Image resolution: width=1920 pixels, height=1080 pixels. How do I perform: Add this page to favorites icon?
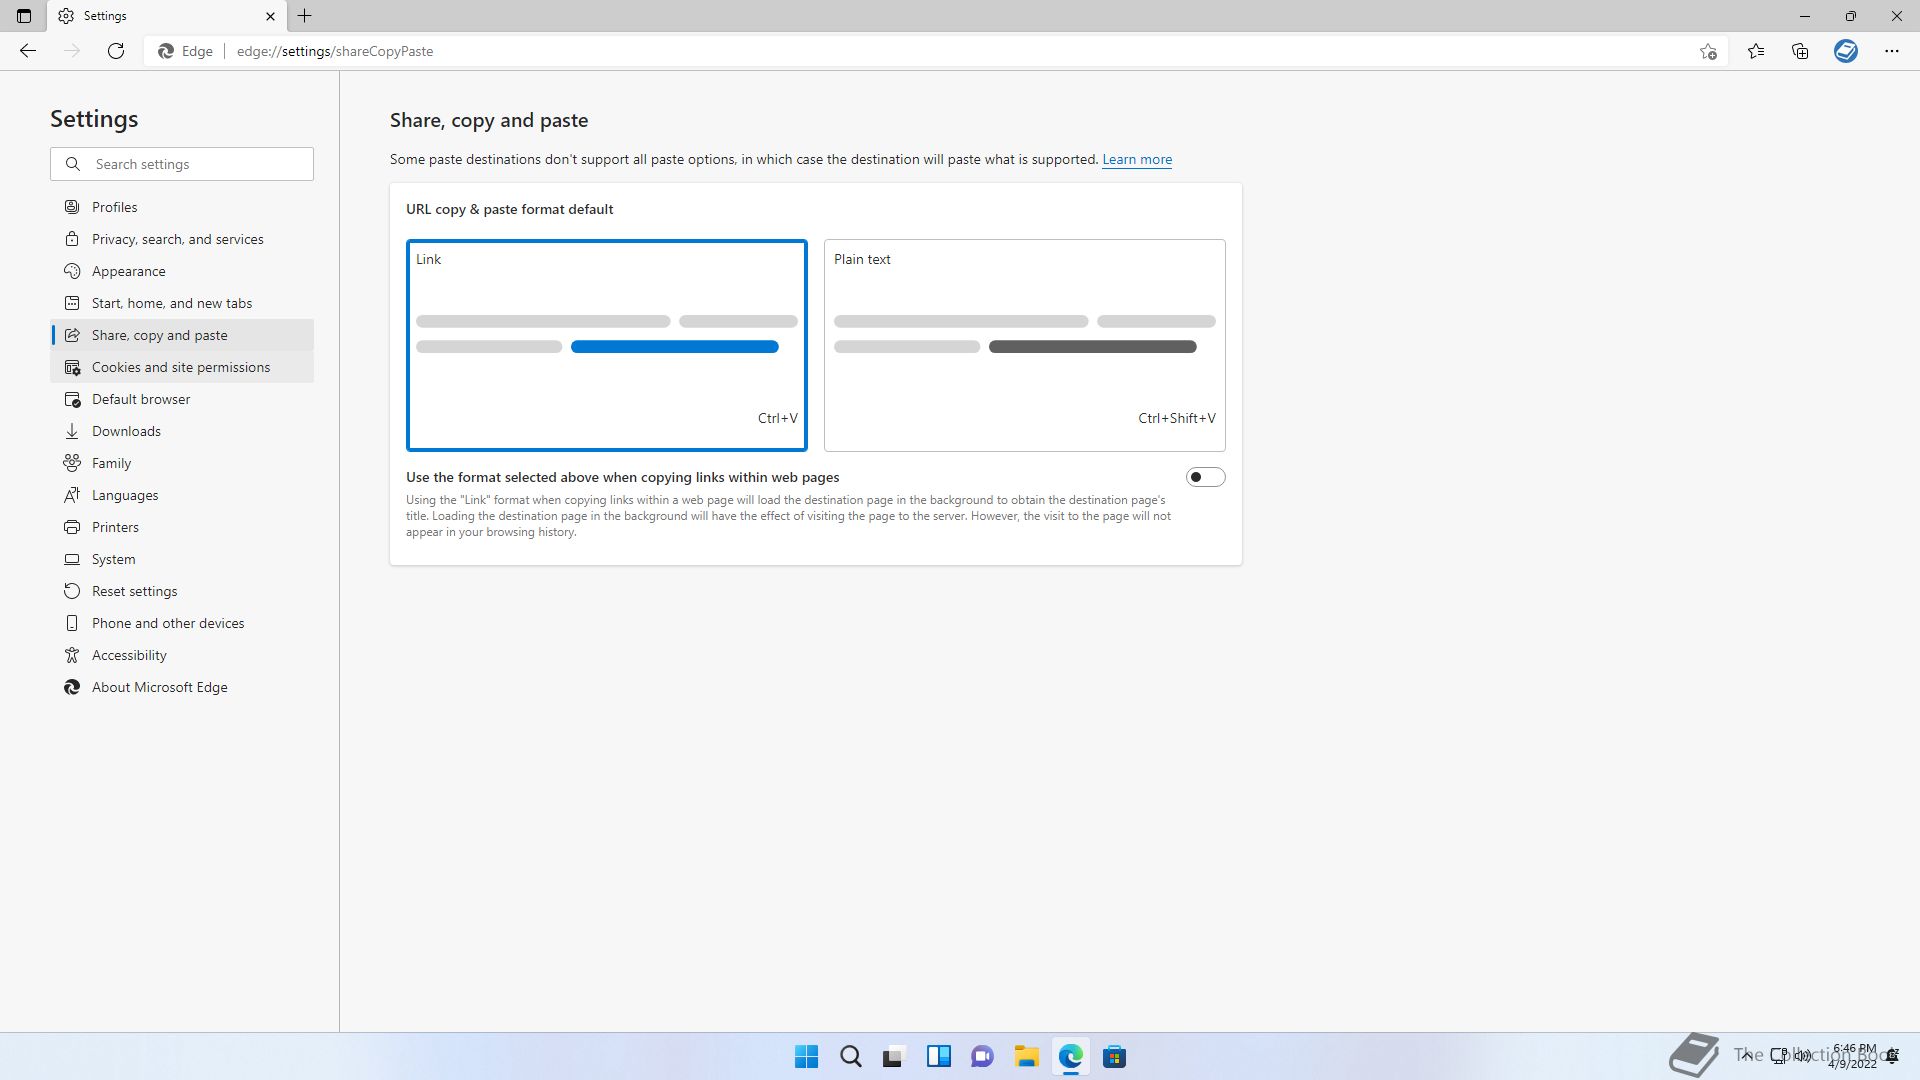[x=1708, y=51]
